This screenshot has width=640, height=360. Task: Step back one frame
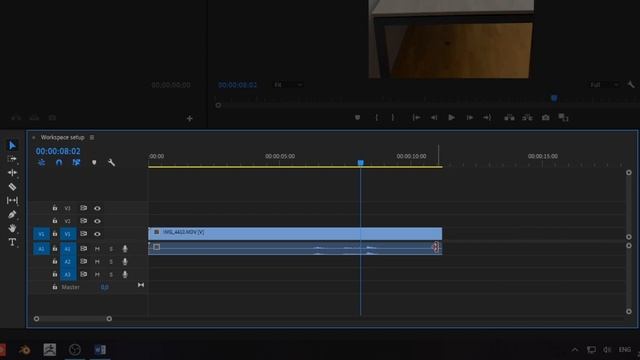[433, 118]
